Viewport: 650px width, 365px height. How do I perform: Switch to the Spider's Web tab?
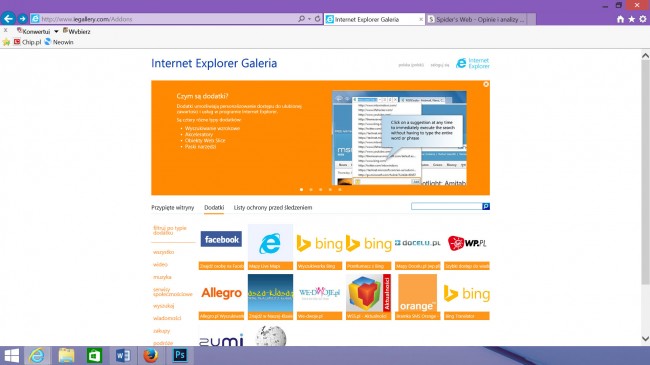point(476,19)
